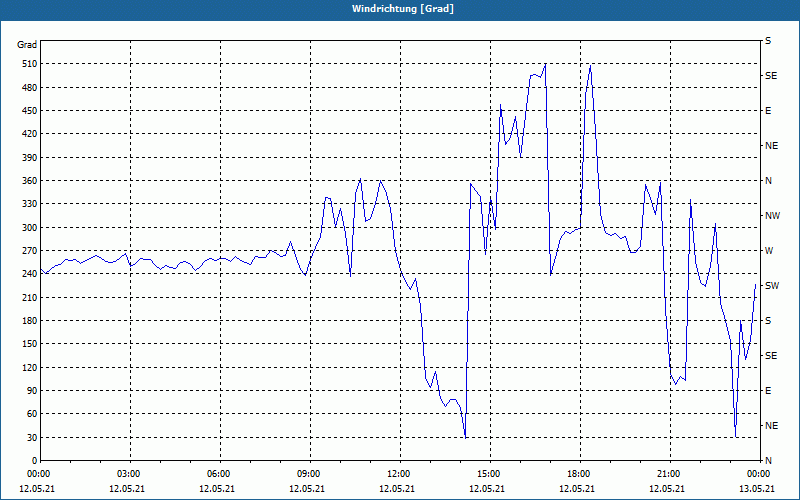
Task: Select the 120 degree axis label
Action: point(29,367)
